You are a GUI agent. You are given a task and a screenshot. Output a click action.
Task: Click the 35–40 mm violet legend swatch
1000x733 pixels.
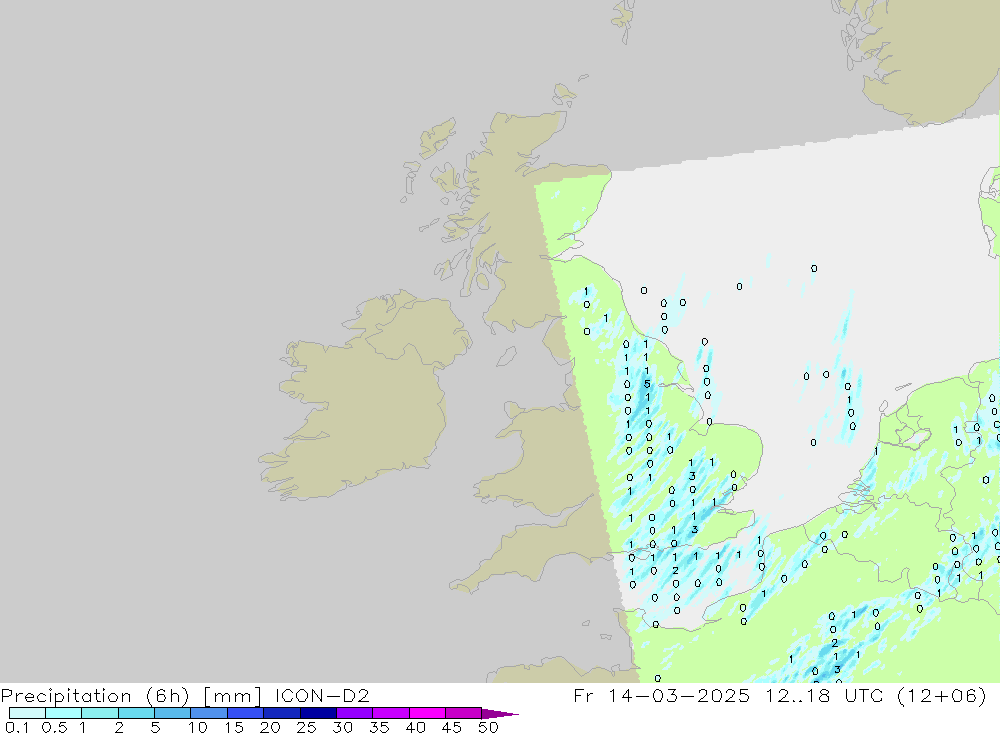point(391,713)
